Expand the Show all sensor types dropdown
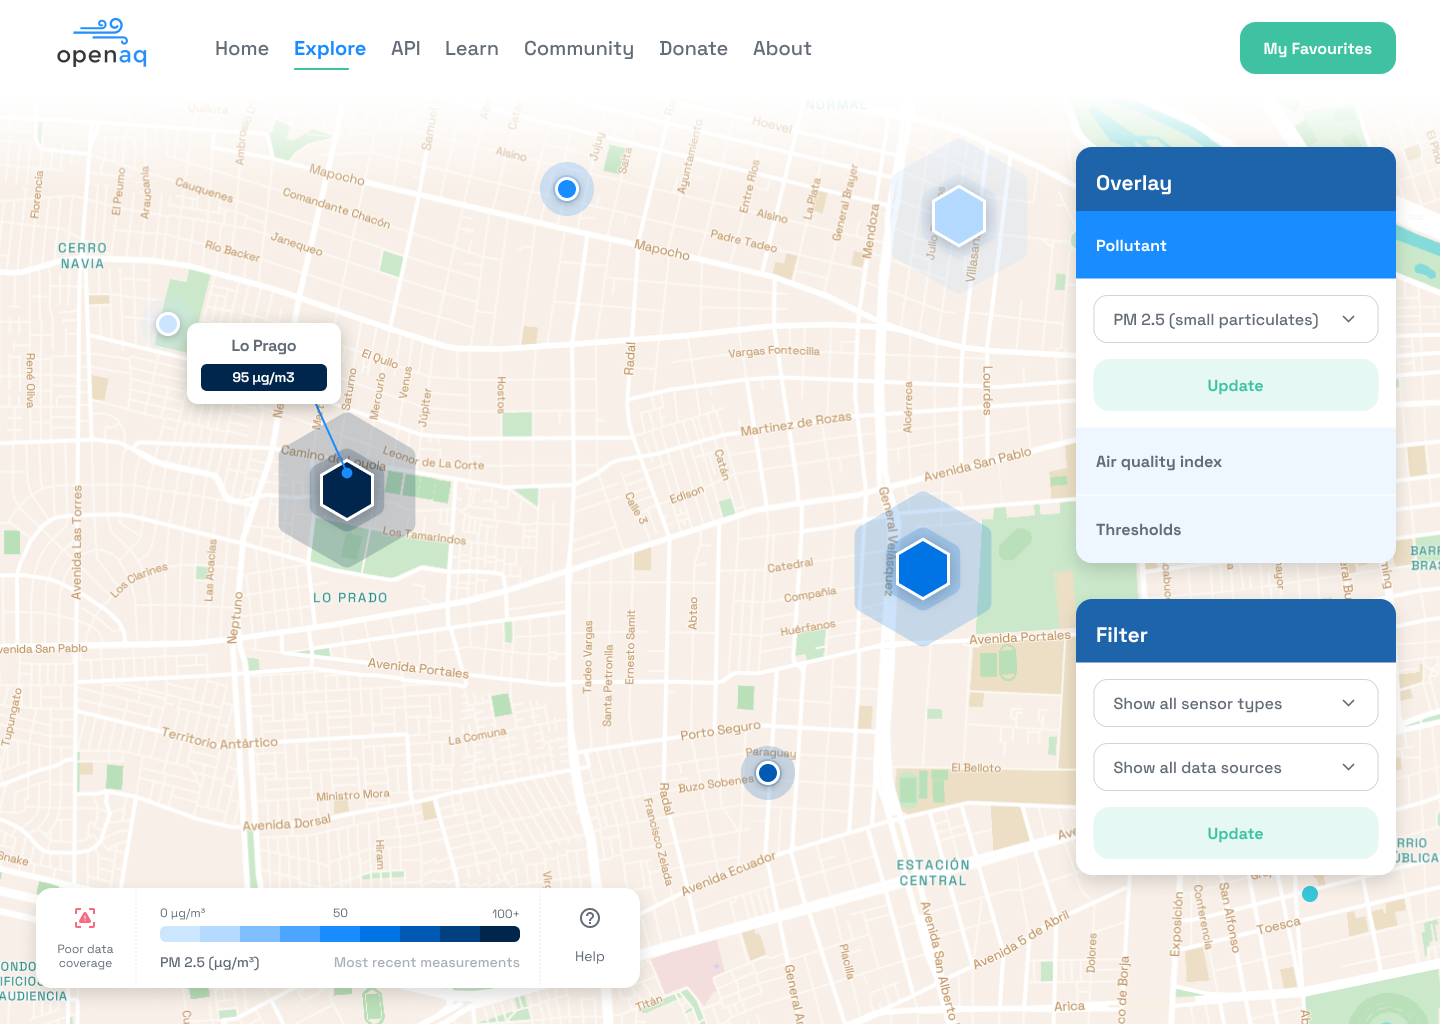1440x1024 pixels. 1235,704
